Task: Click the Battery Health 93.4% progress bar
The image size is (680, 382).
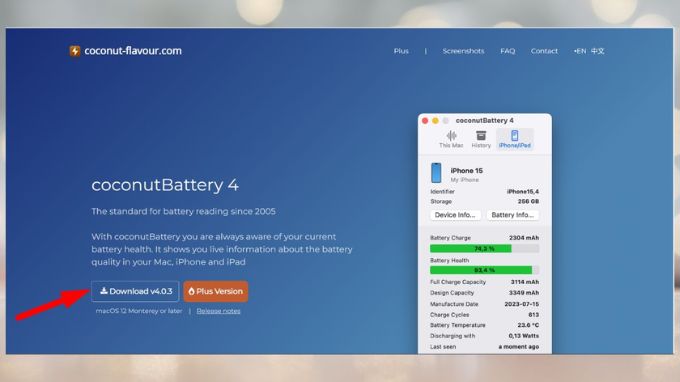Action: tap(484, 270)
